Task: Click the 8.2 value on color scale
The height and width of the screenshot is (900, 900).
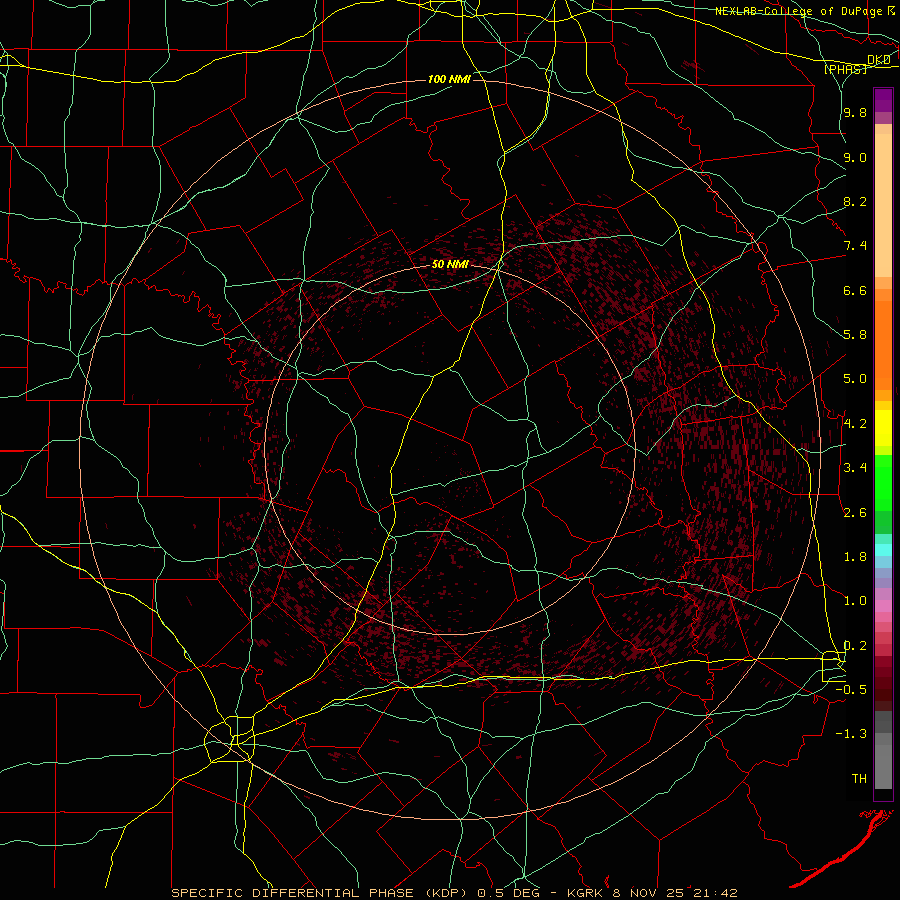Action: 855,201
